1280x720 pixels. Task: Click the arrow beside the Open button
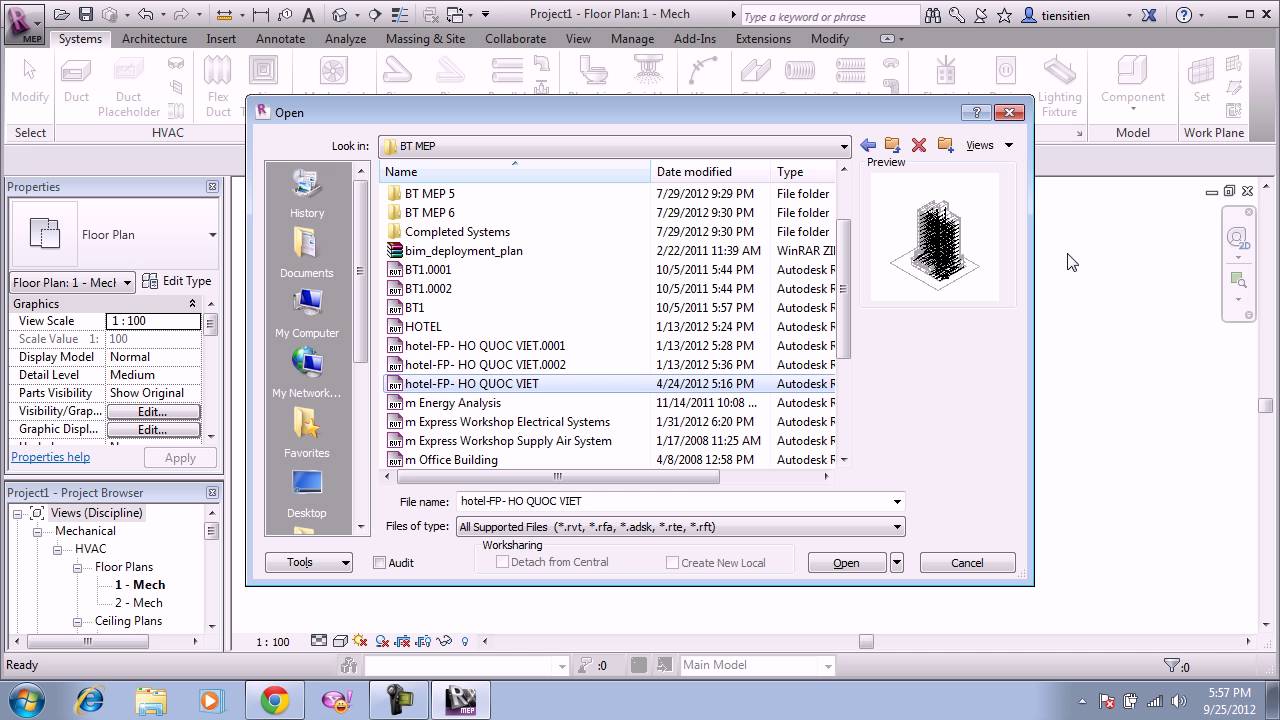tap(897, 563)
